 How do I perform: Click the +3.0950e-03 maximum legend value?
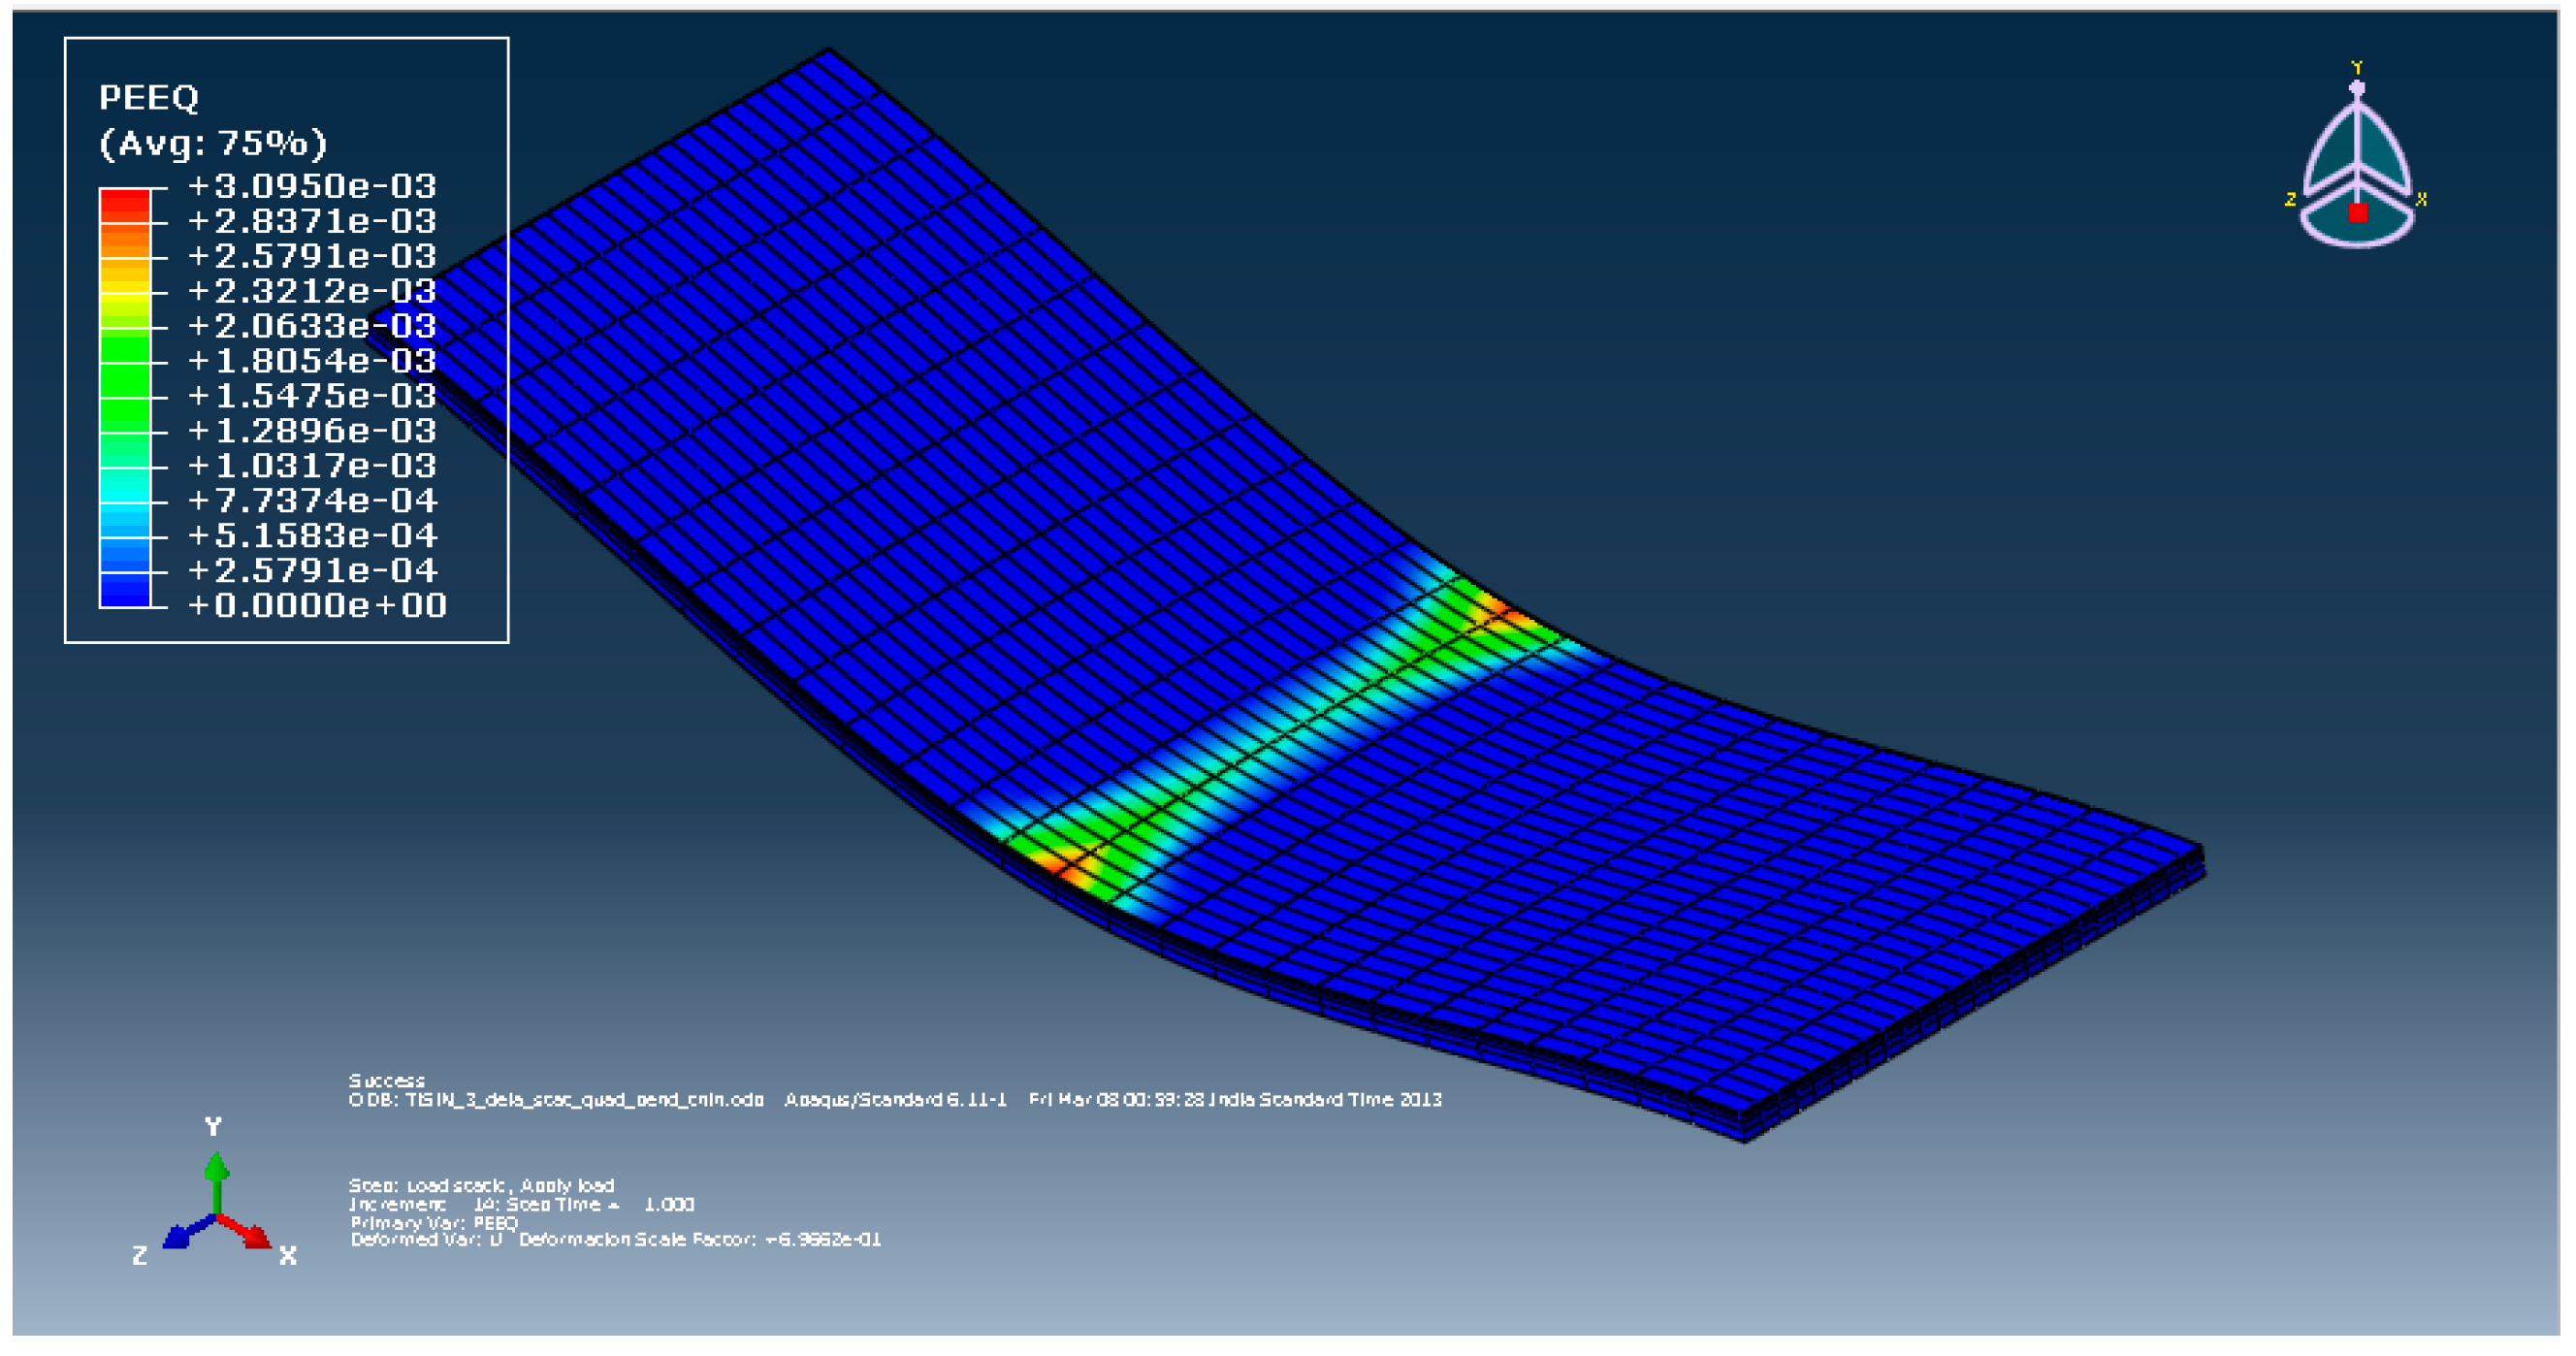312,186
